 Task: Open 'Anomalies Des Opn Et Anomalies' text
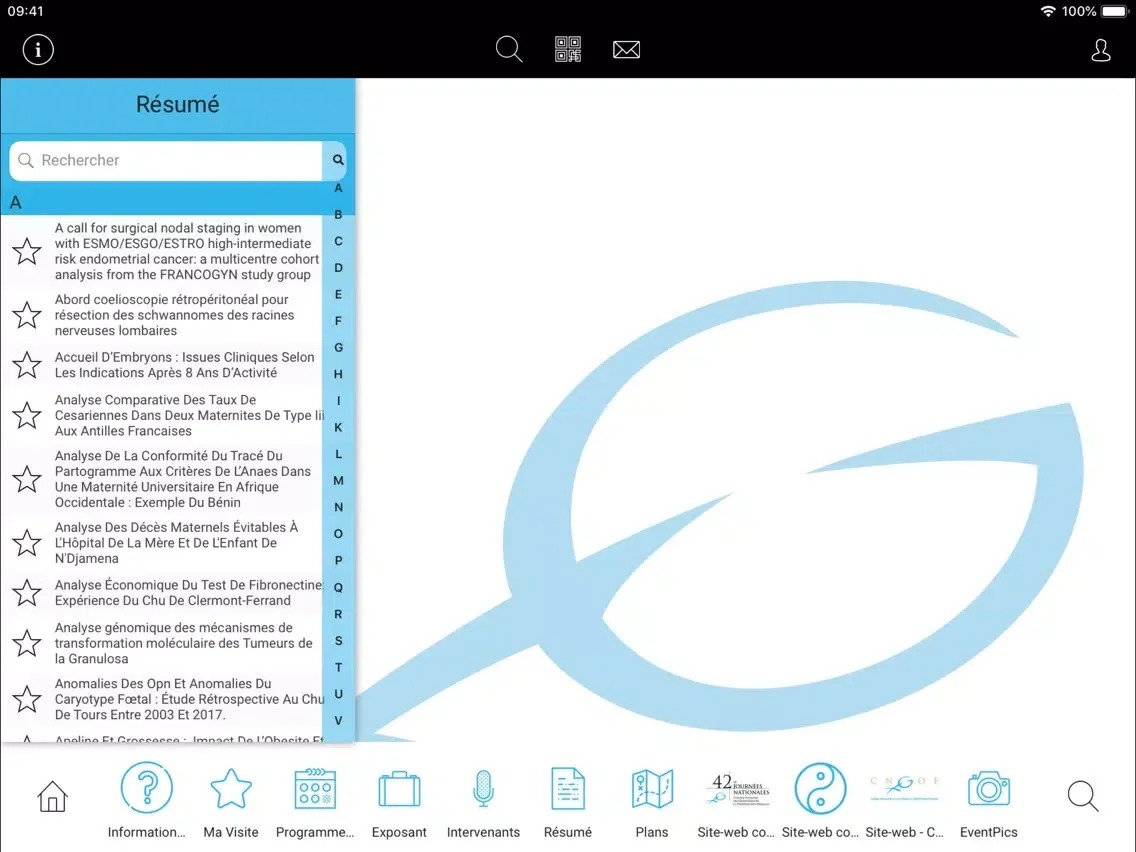(x=189, y=699)
